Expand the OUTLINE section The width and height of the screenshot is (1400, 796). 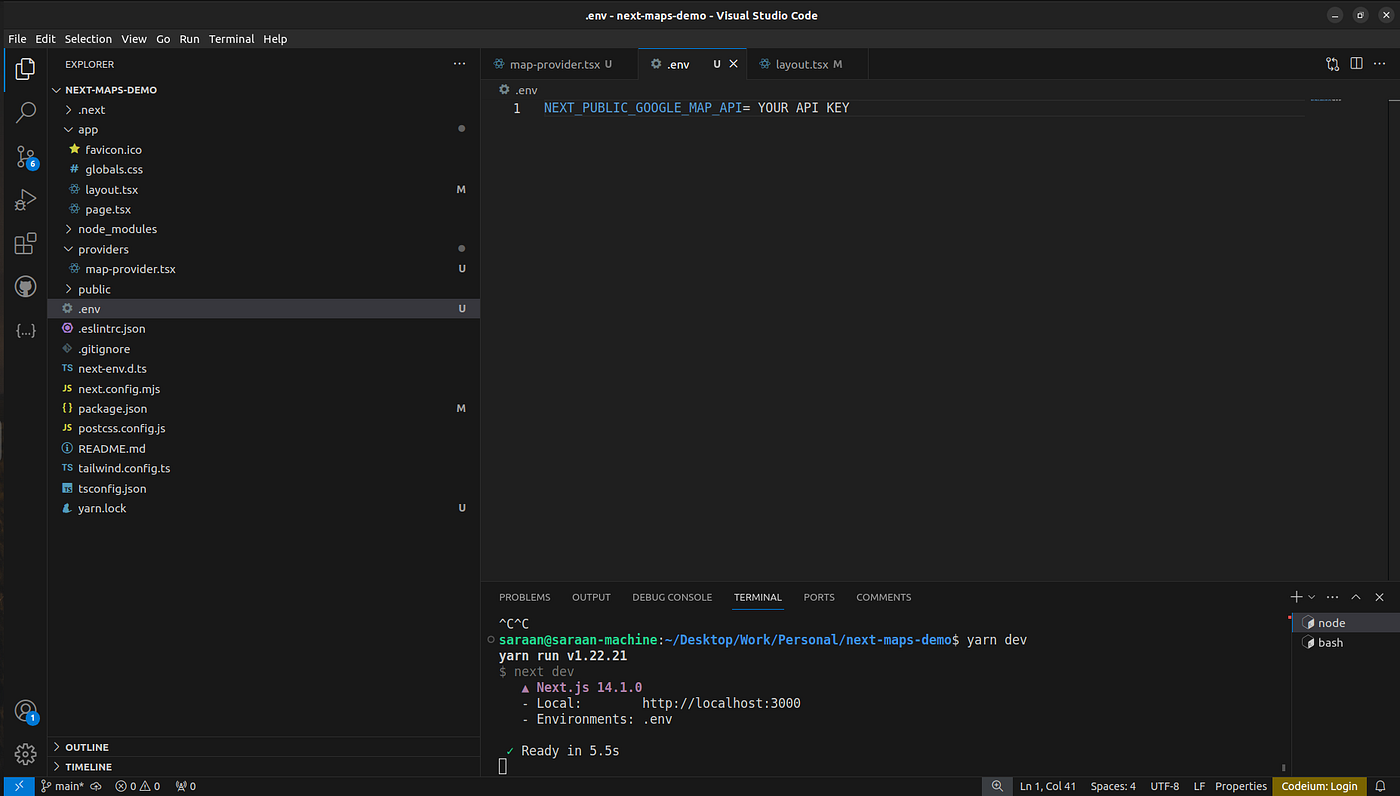264,747
